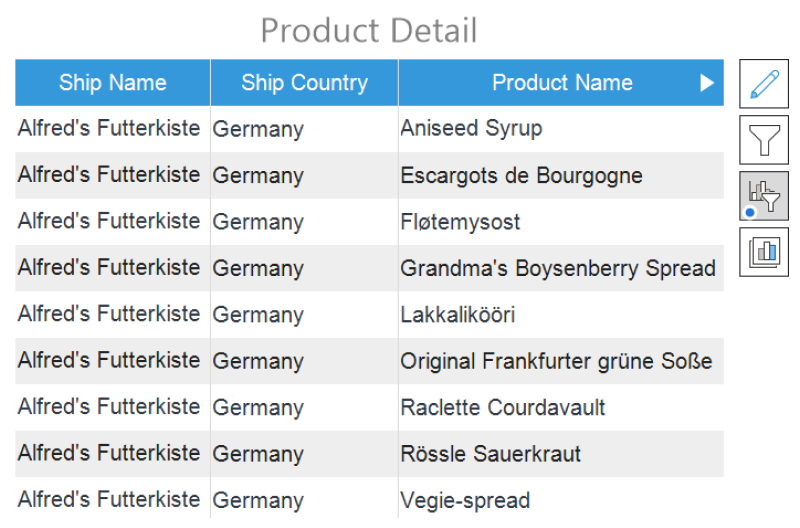Image resolution: width=800 pixels, height=528 pixels.
Task: Select Original Frankfurter grüne Soße cell
Action: click(556, 361)
